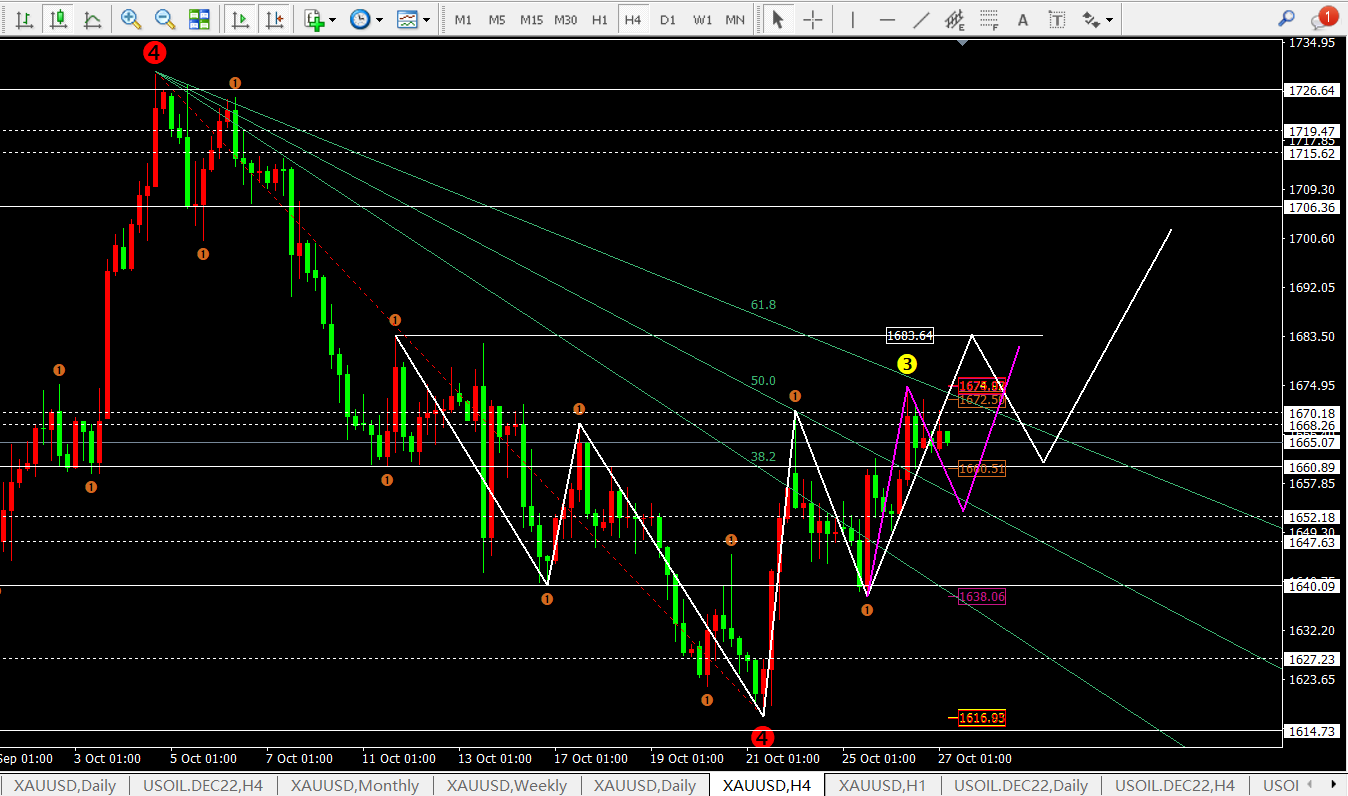The height and width of the screenshot is (796, 1348).
Task: Switch to the XAUUSD,H1 chart tab
Action: pyautogui.click(x=883, y=785)
